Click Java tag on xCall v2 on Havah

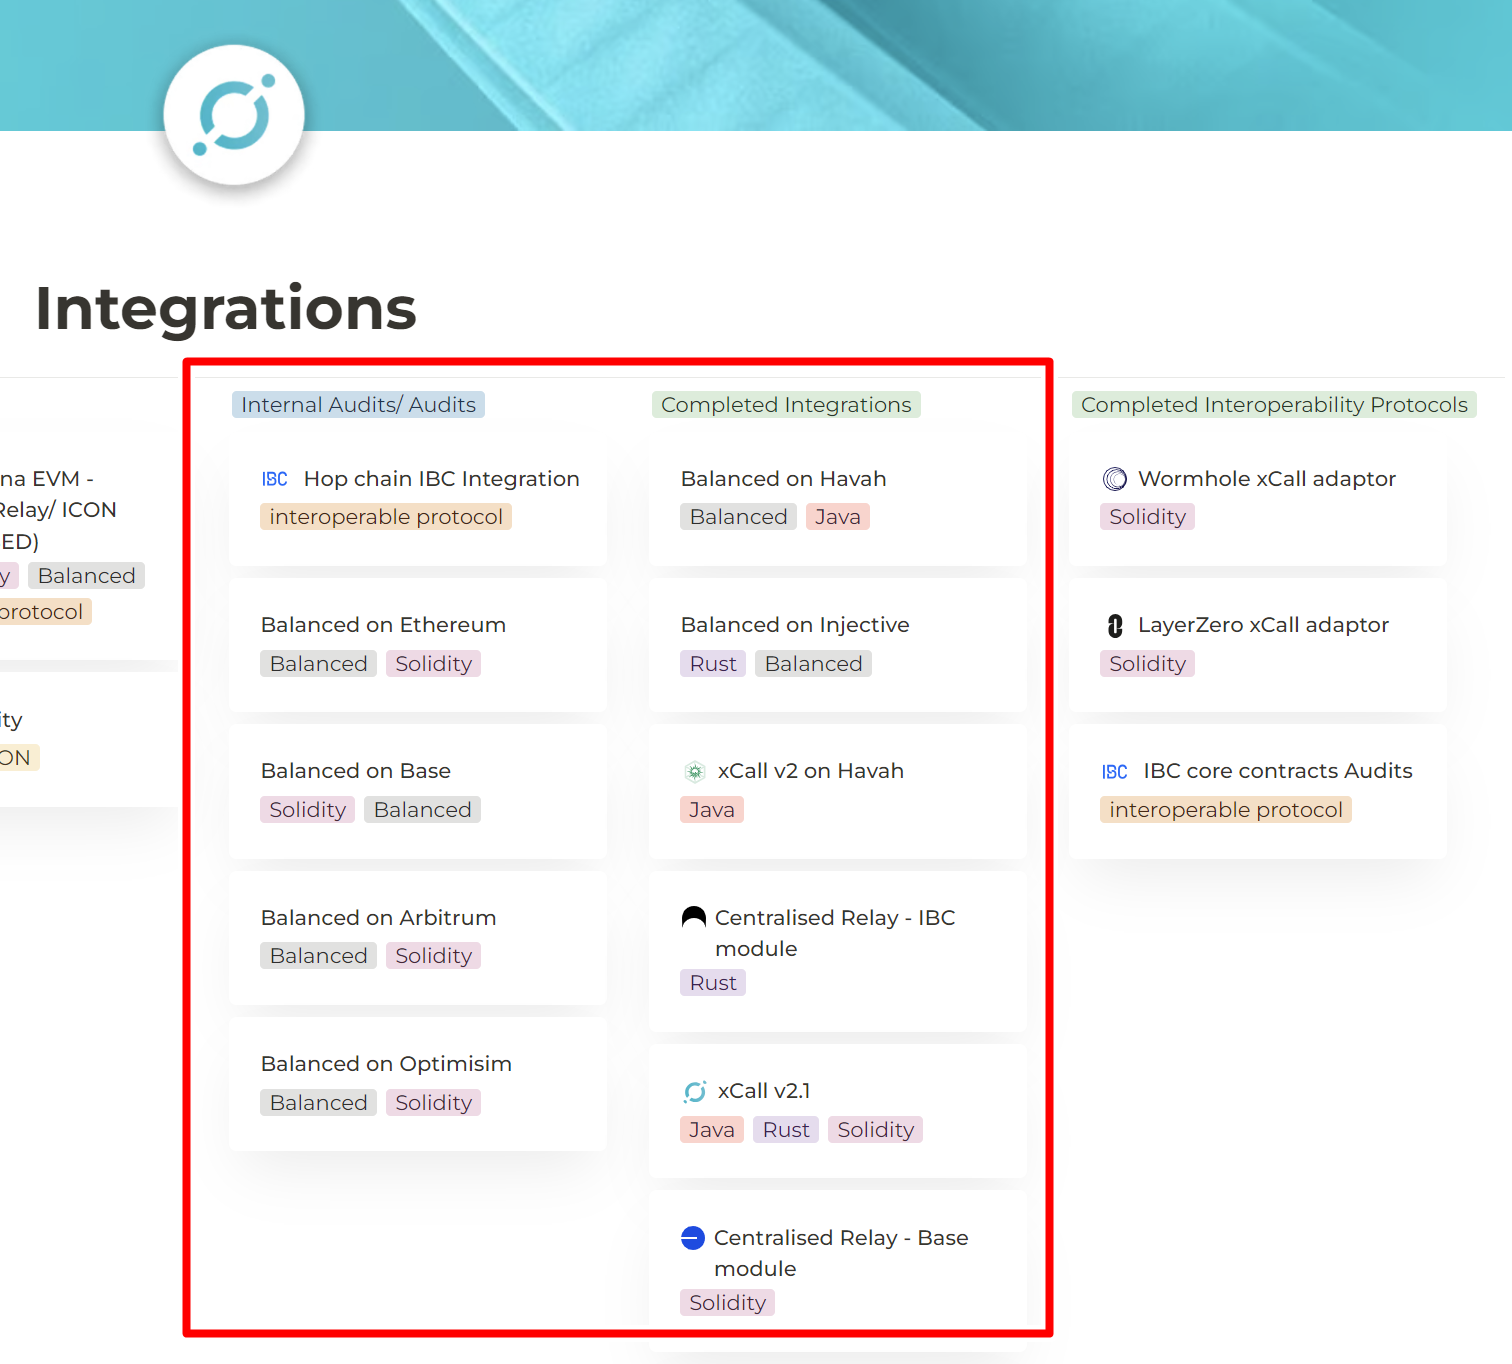pyautogui.click(x=712, y=810)
